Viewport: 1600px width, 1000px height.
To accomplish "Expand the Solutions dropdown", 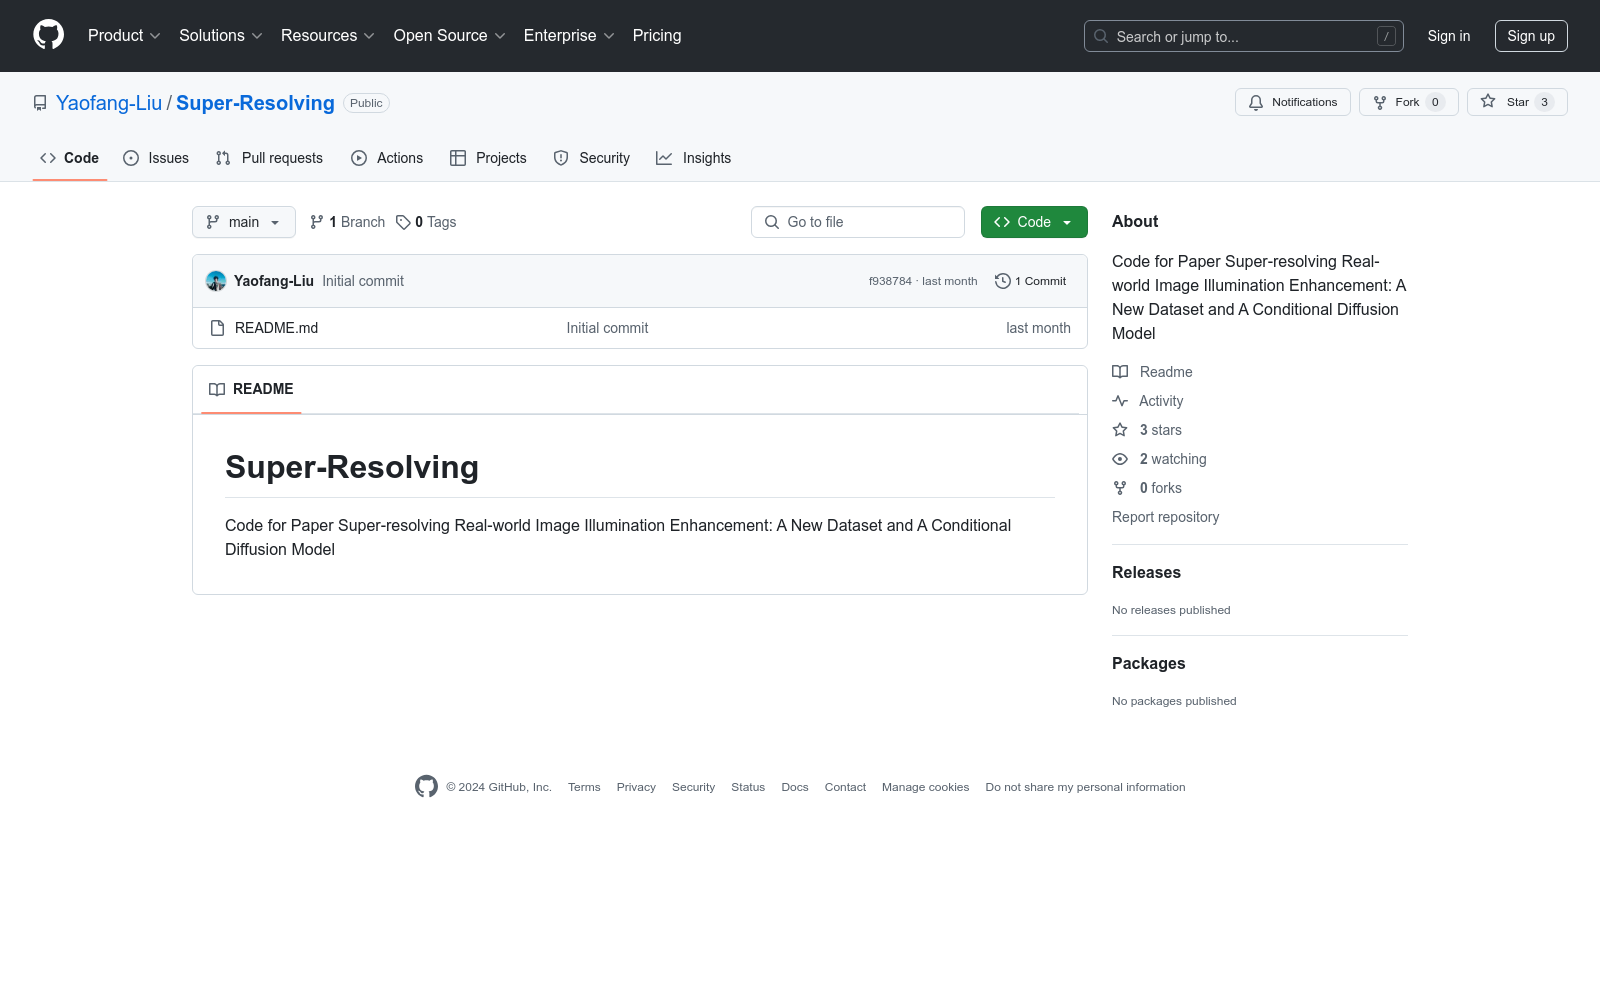I will [221, 35].
